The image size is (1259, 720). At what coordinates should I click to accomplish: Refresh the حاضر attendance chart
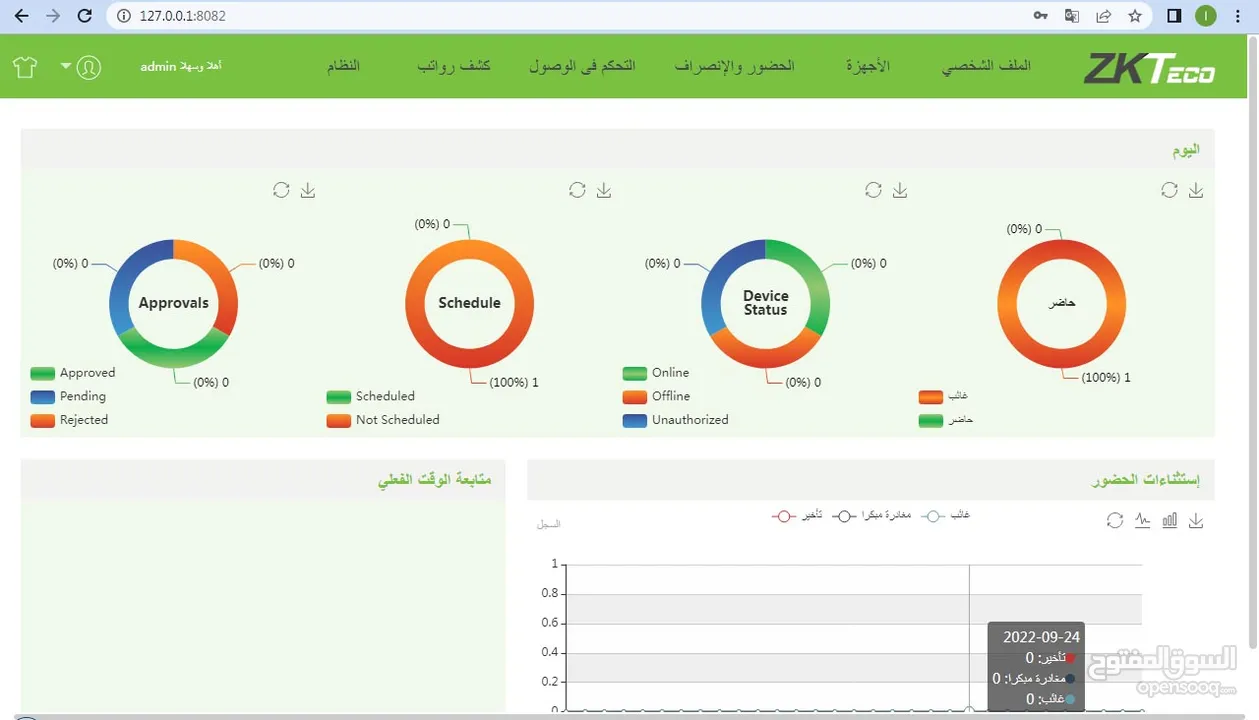[x=1169, y=190]
